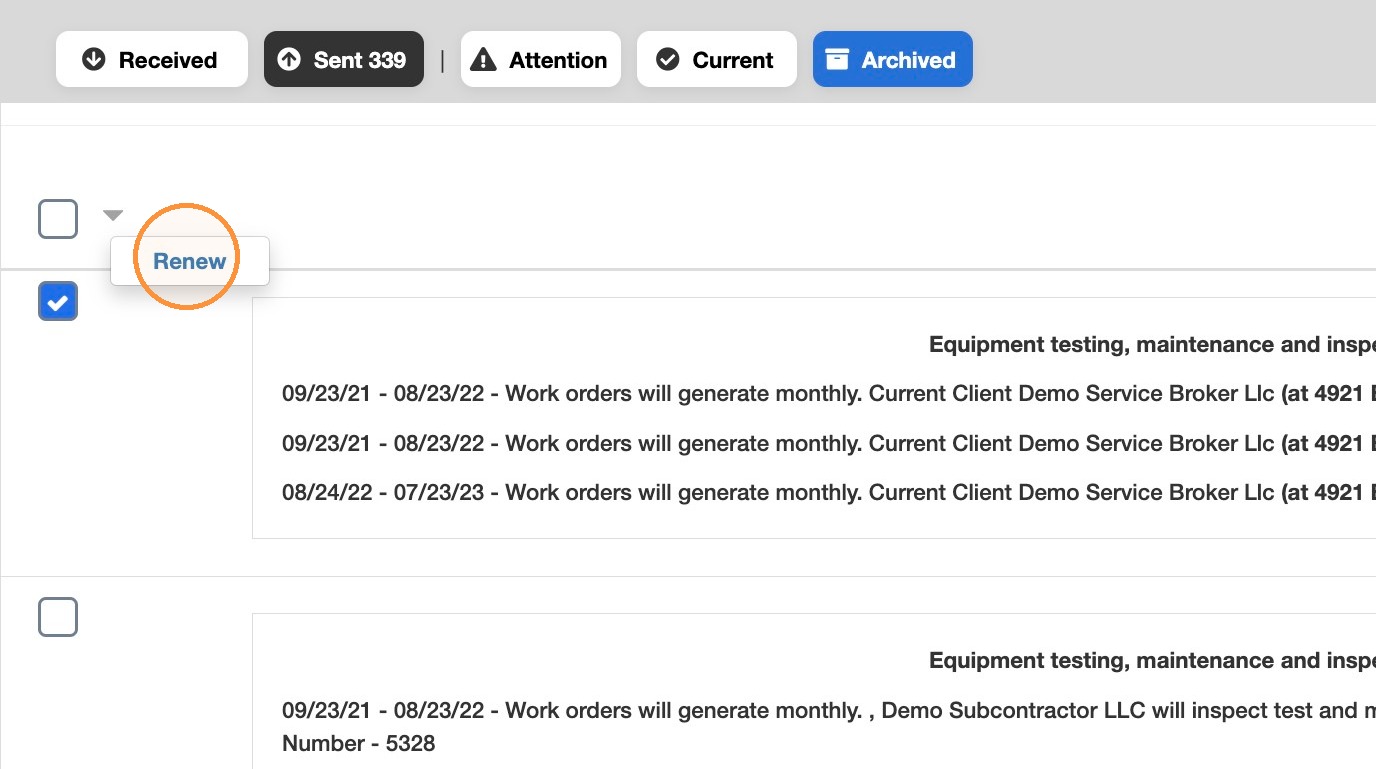Check the box for the Demo Subcontractor LLC contract
The height and width of the screenshot is (769, 1376).
pyautogui.click(x=58, y=617)
